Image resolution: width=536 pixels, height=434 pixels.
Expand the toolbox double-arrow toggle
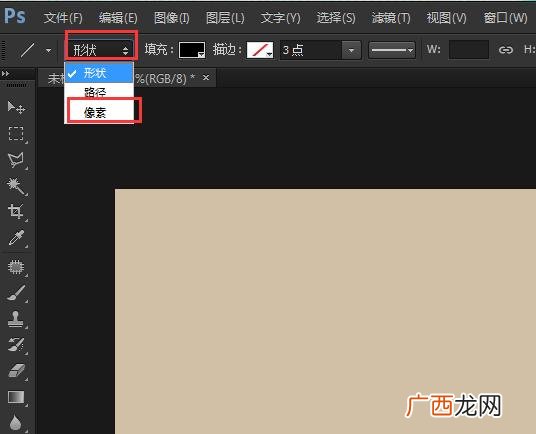pos(5,74)
